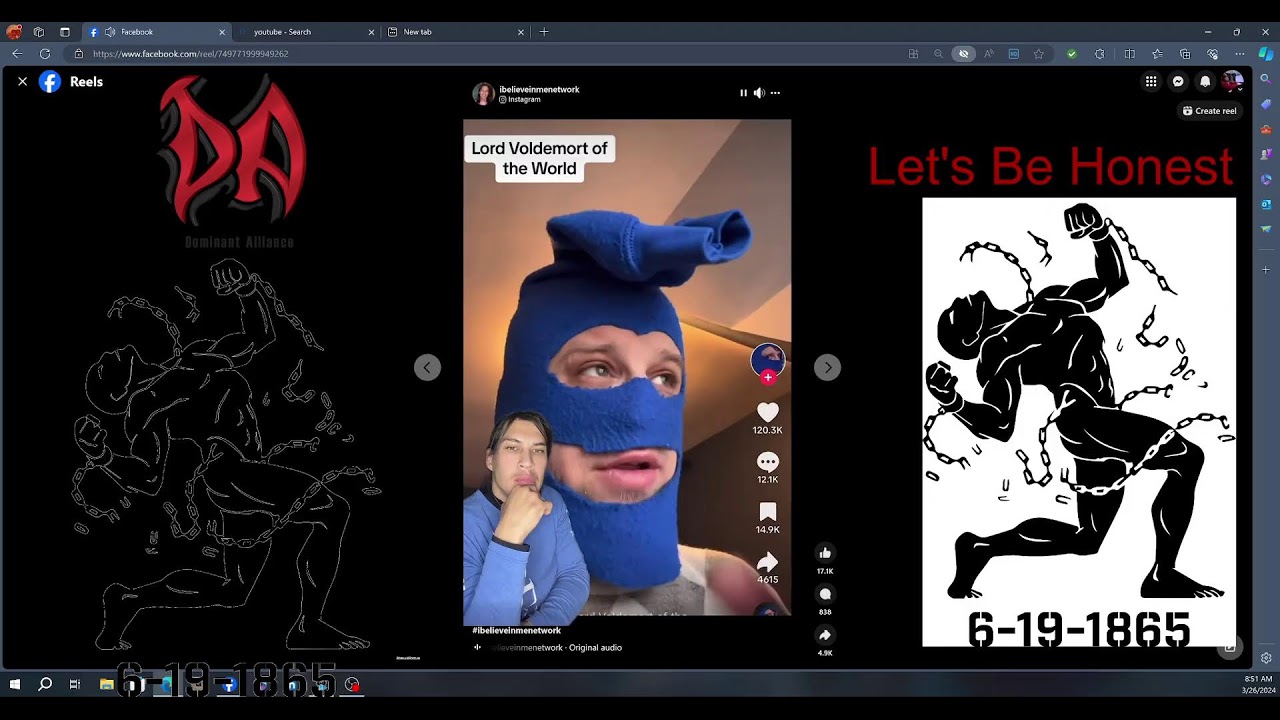Open Edge workspaces icon

pos(39,32)
